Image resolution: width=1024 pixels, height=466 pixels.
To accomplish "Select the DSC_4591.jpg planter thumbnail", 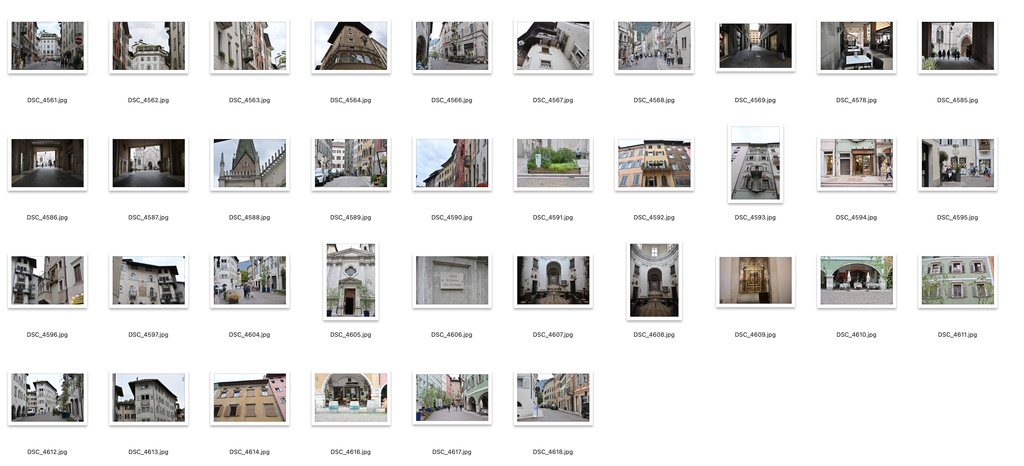I will click(553, 163).
